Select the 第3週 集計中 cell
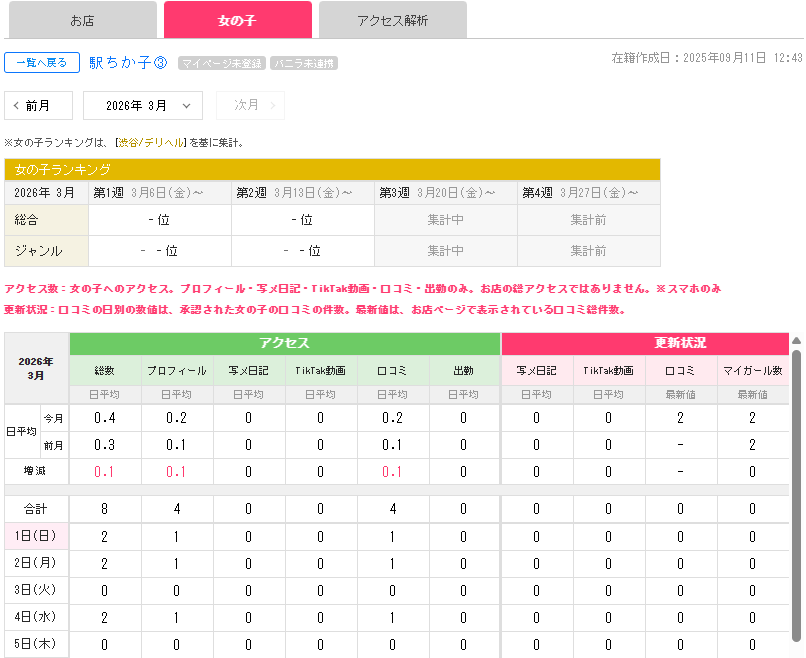The image size is (806, 658). tap(446, 218)
